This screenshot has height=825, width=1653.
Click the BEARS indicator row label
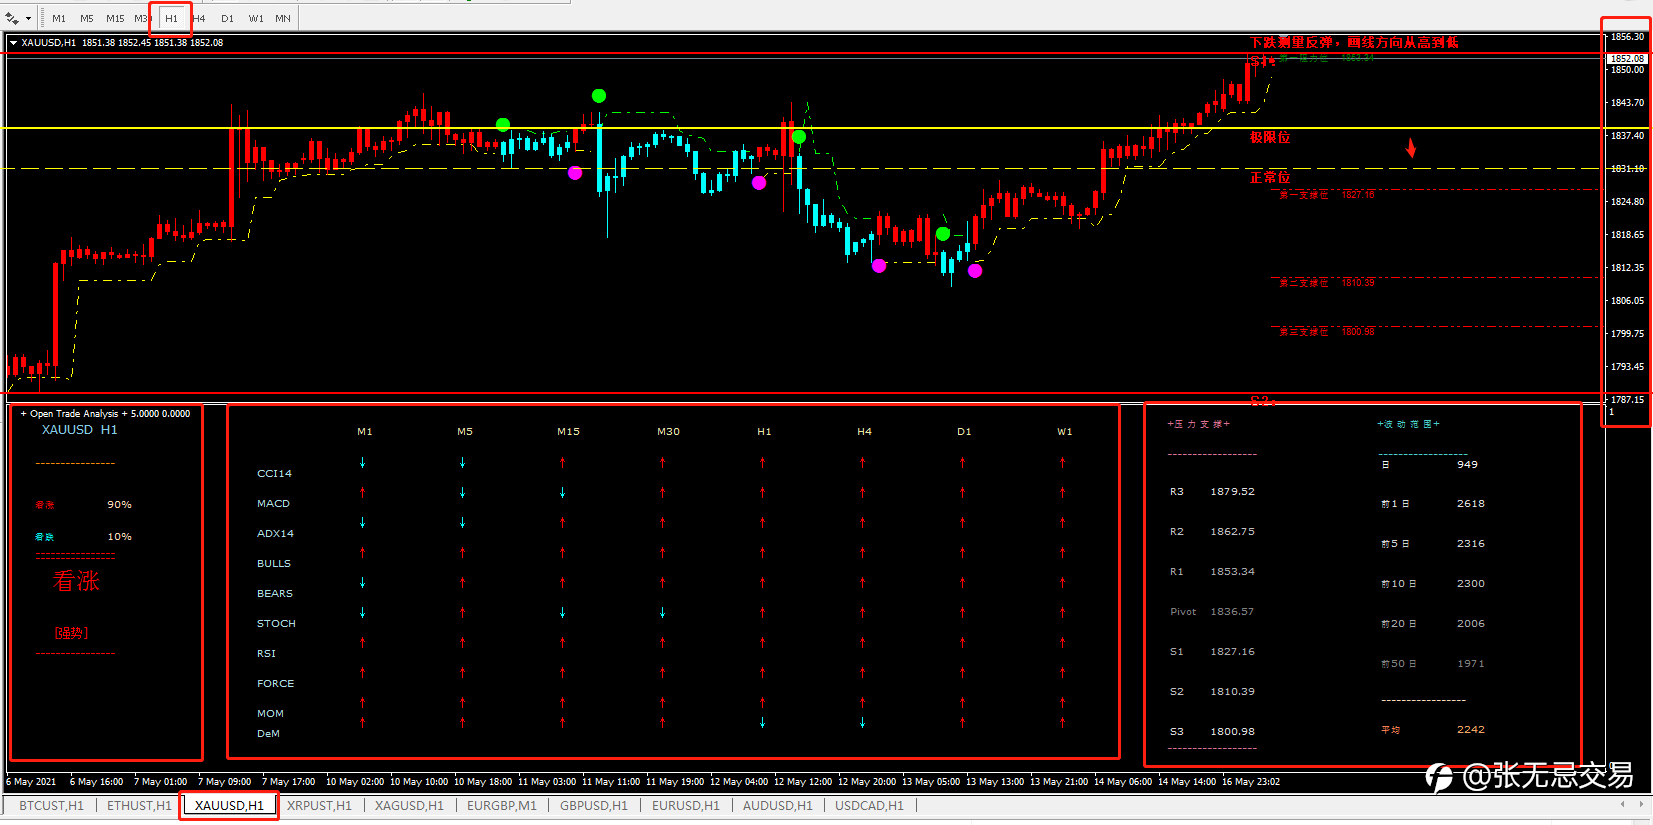[275, 594]
